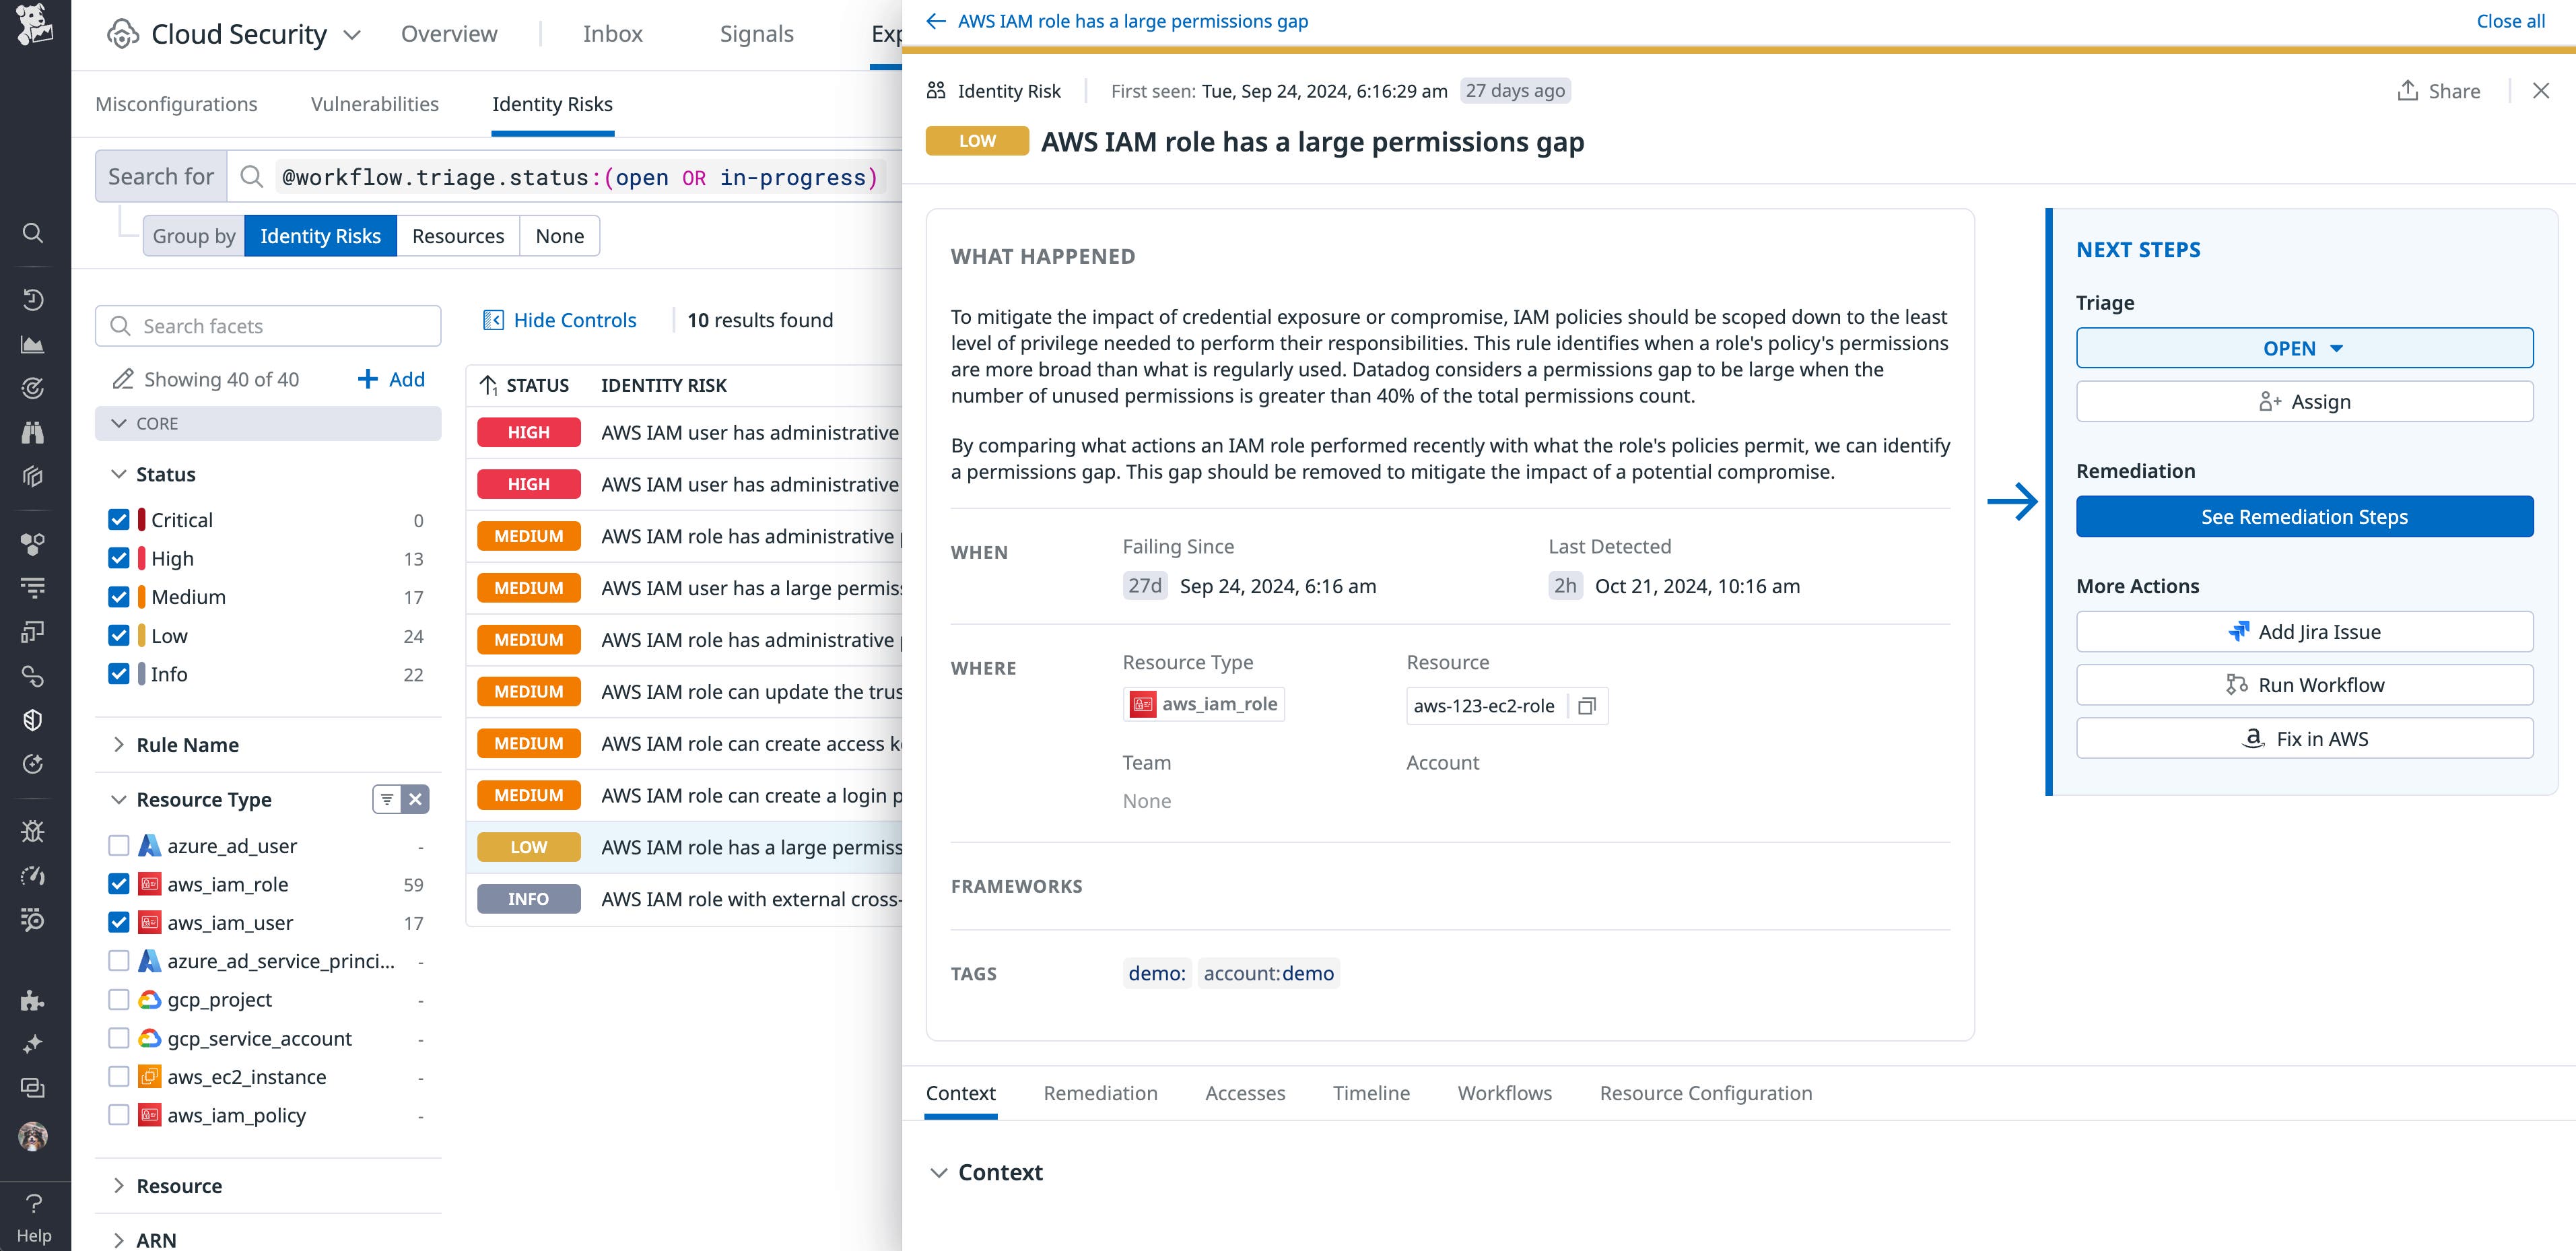Image resolution: width=2576 pixels, height=1251 pixels.
Task: Open the recent history clock icon
Action: tap(34, 299)
